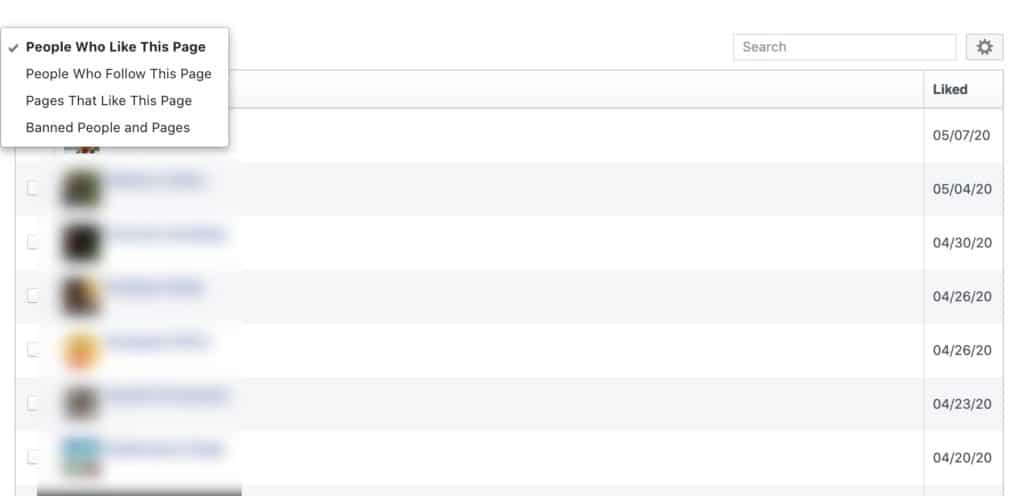Click the checked People Who Like This Page item
Viewport: 1024px width, 496px height.
pyautogui.click(x=116, y=47)
